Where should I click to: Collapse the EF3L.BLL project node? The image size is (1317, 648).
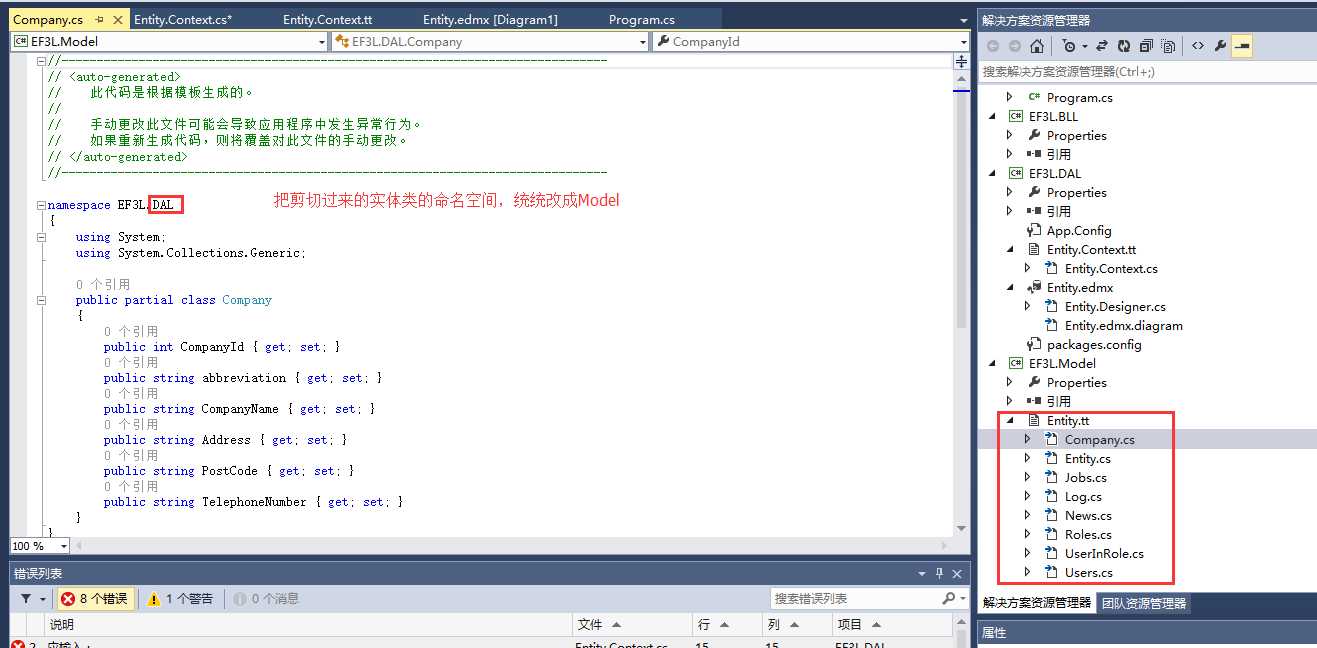992,116
